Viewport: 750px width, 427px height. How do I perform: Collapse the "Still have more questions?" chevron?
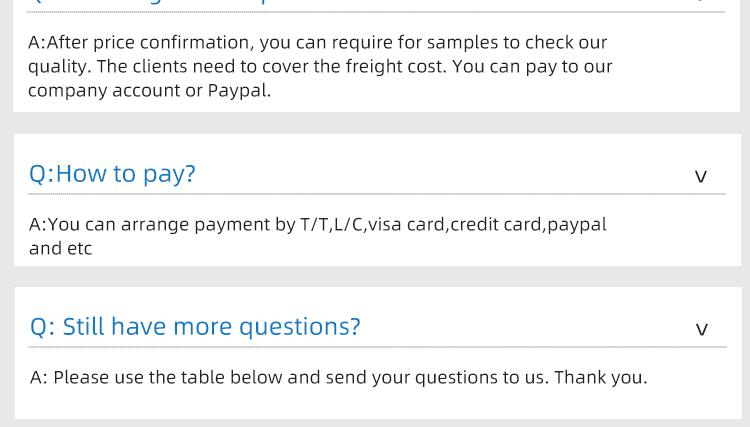pyautogui.click(x=701, y=329)
